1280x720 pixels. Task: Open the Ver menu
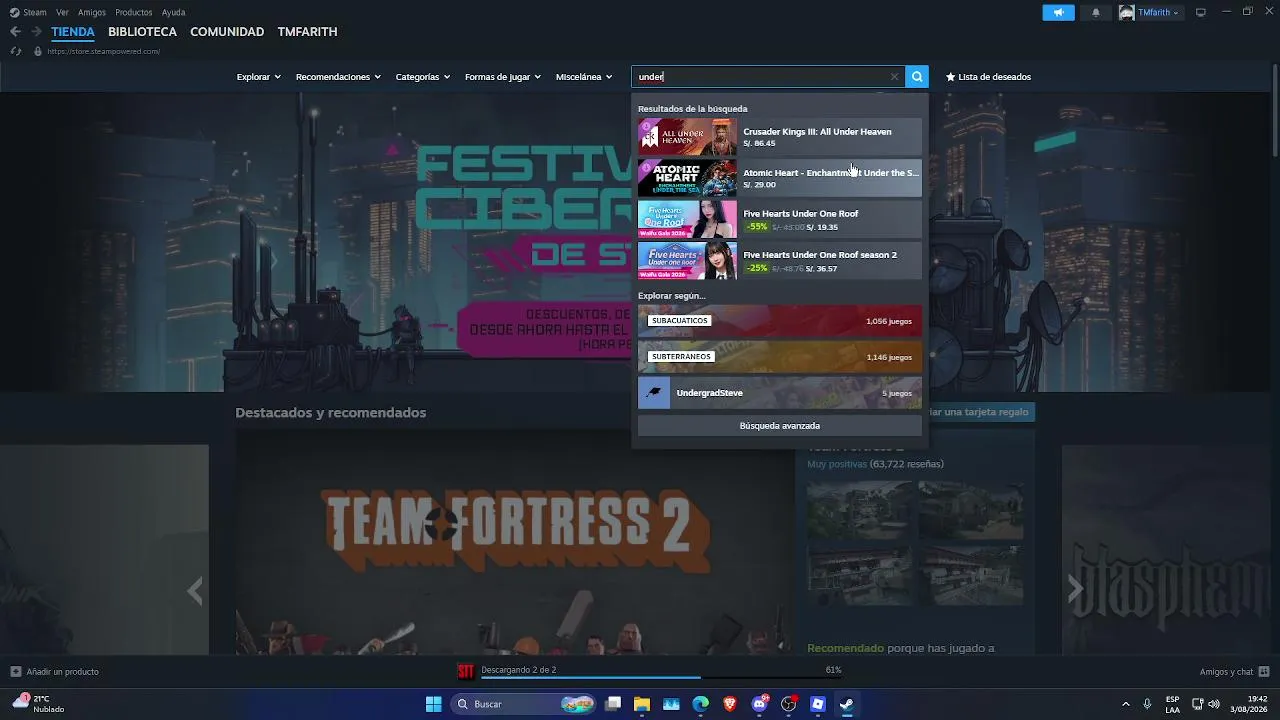click(x=62, y=13)
